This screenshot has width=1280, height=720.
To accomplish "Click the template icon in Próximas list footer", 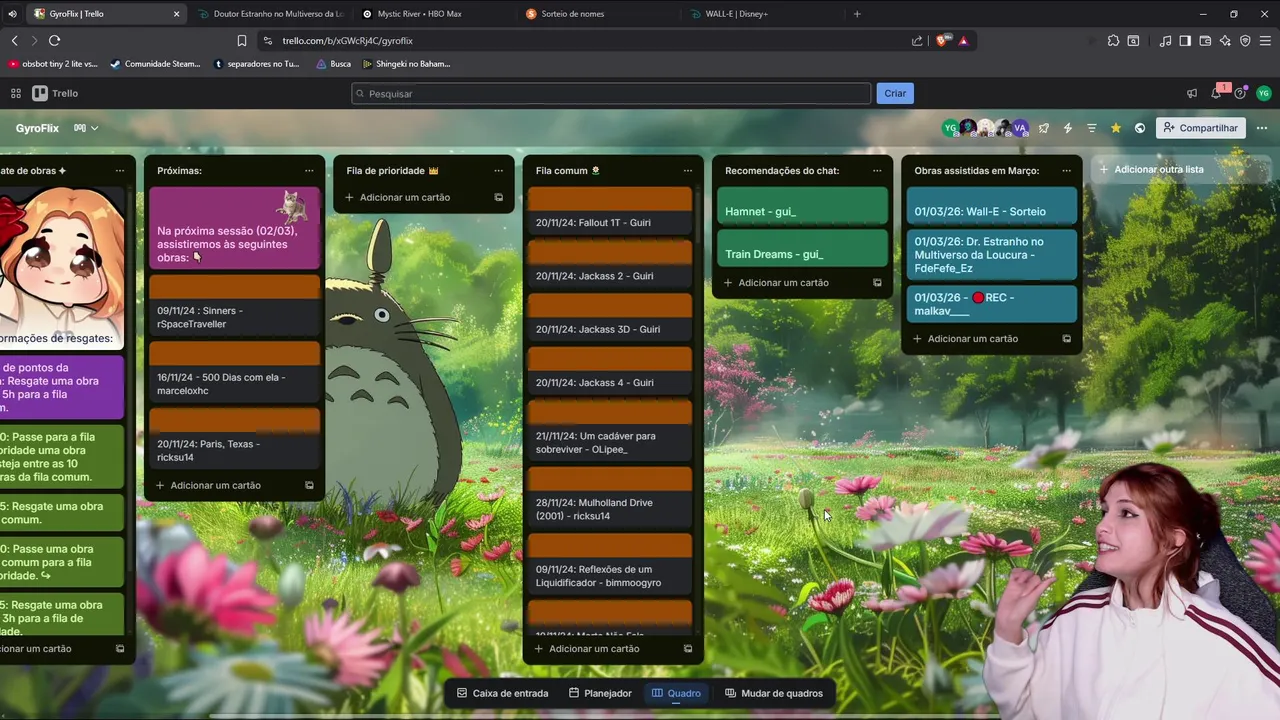I will tap(309, 486).
